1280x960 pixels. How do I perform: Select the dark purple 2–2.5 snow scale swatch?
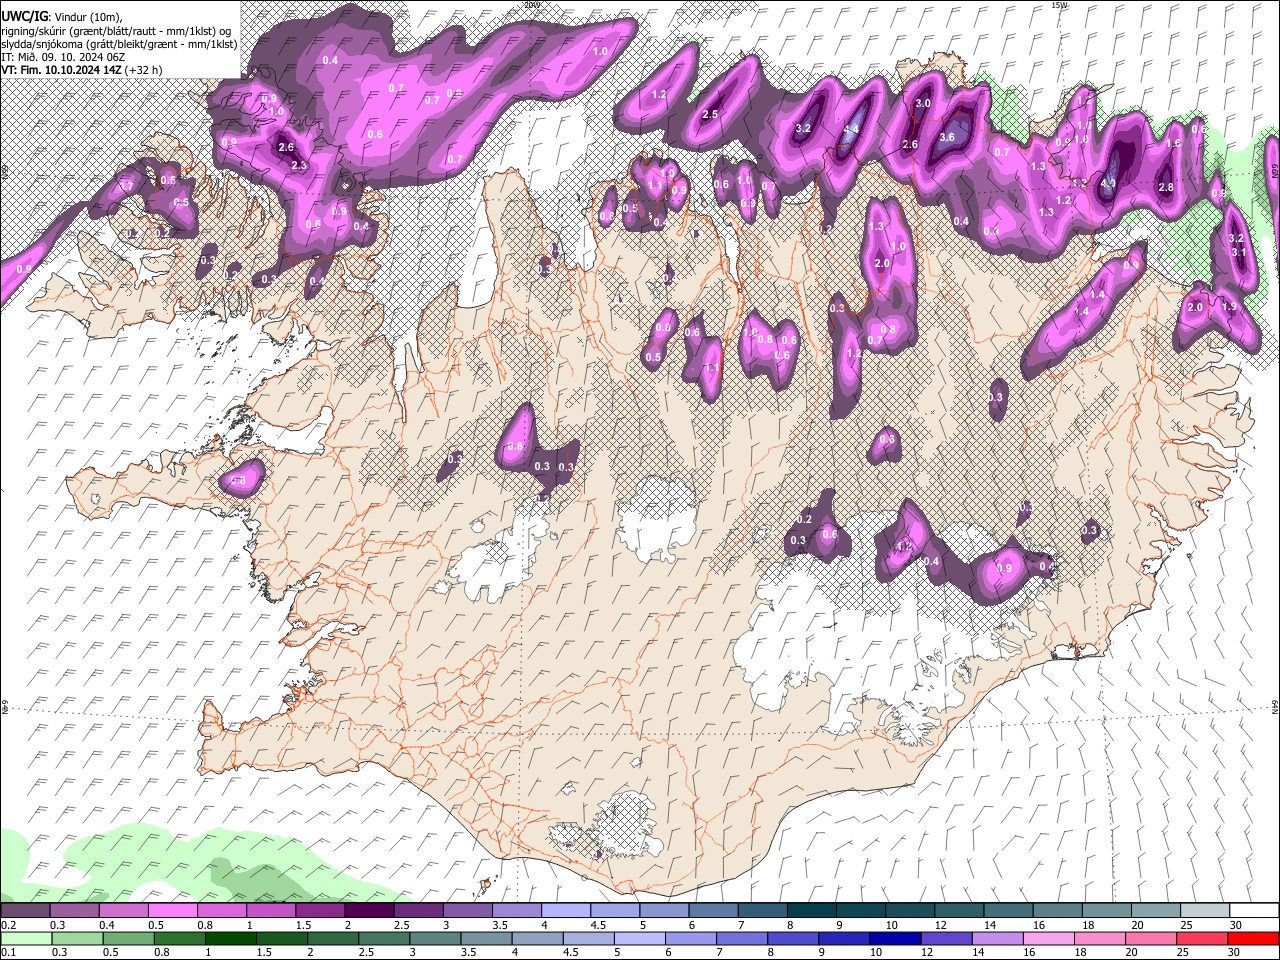(368, 910)
